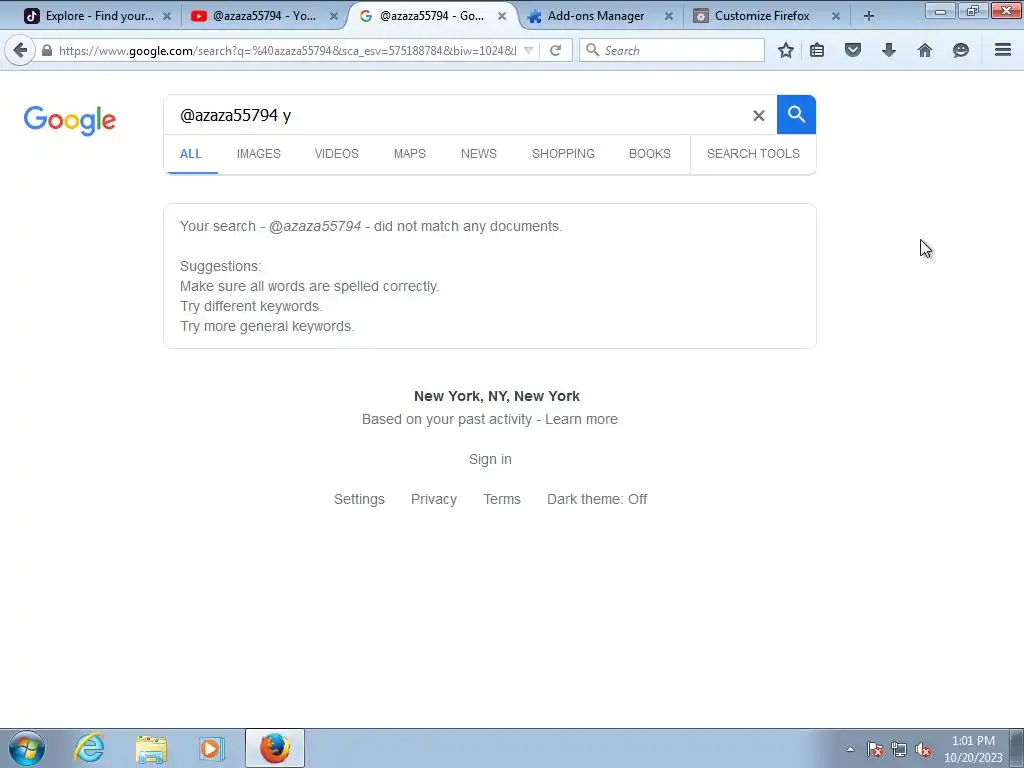
Task: Select the ALL results tab
Action: click(191, 153)
